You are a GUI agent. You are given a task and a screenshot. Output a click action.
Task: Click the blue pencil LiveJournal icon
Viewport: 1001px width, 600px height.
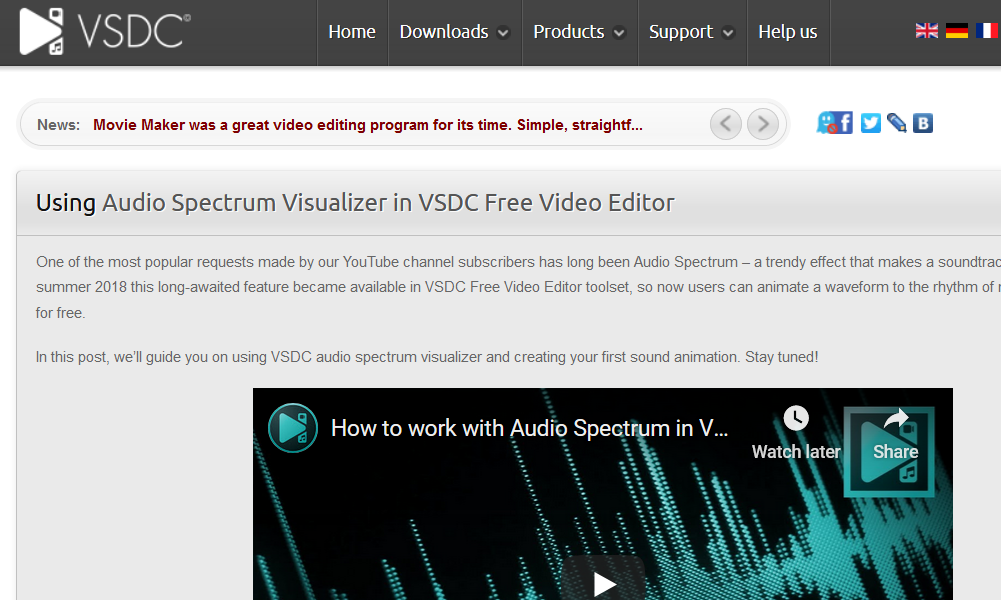897,123
